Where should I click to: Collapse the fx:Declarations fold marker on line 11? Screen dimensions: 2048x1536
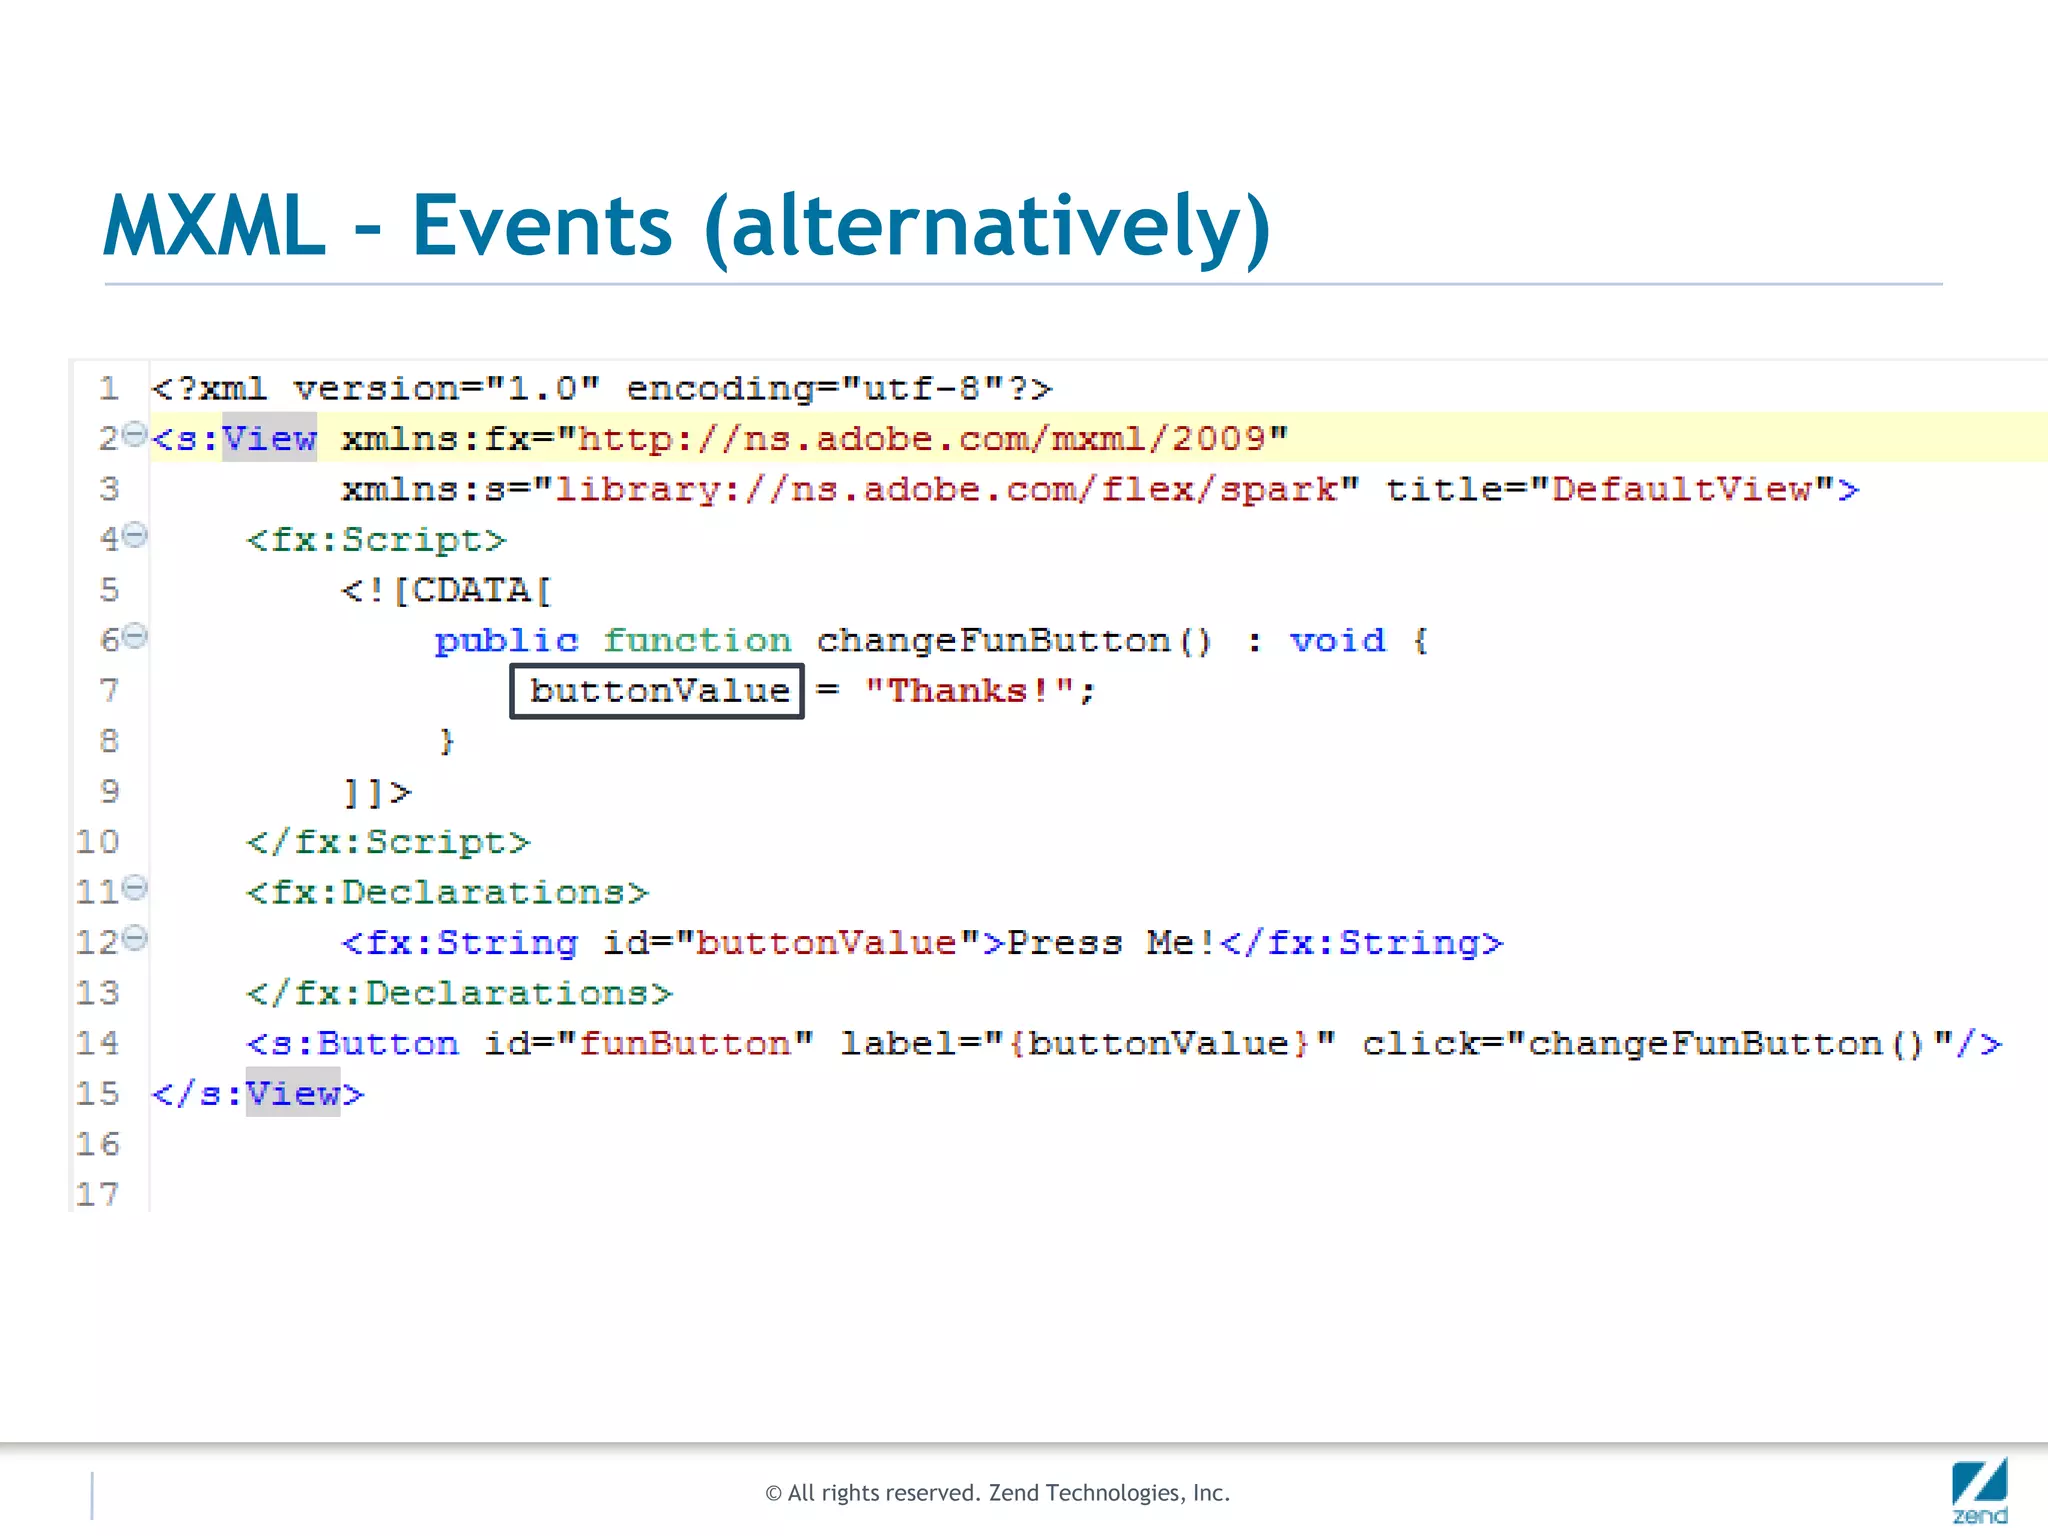tap(135, 887)
